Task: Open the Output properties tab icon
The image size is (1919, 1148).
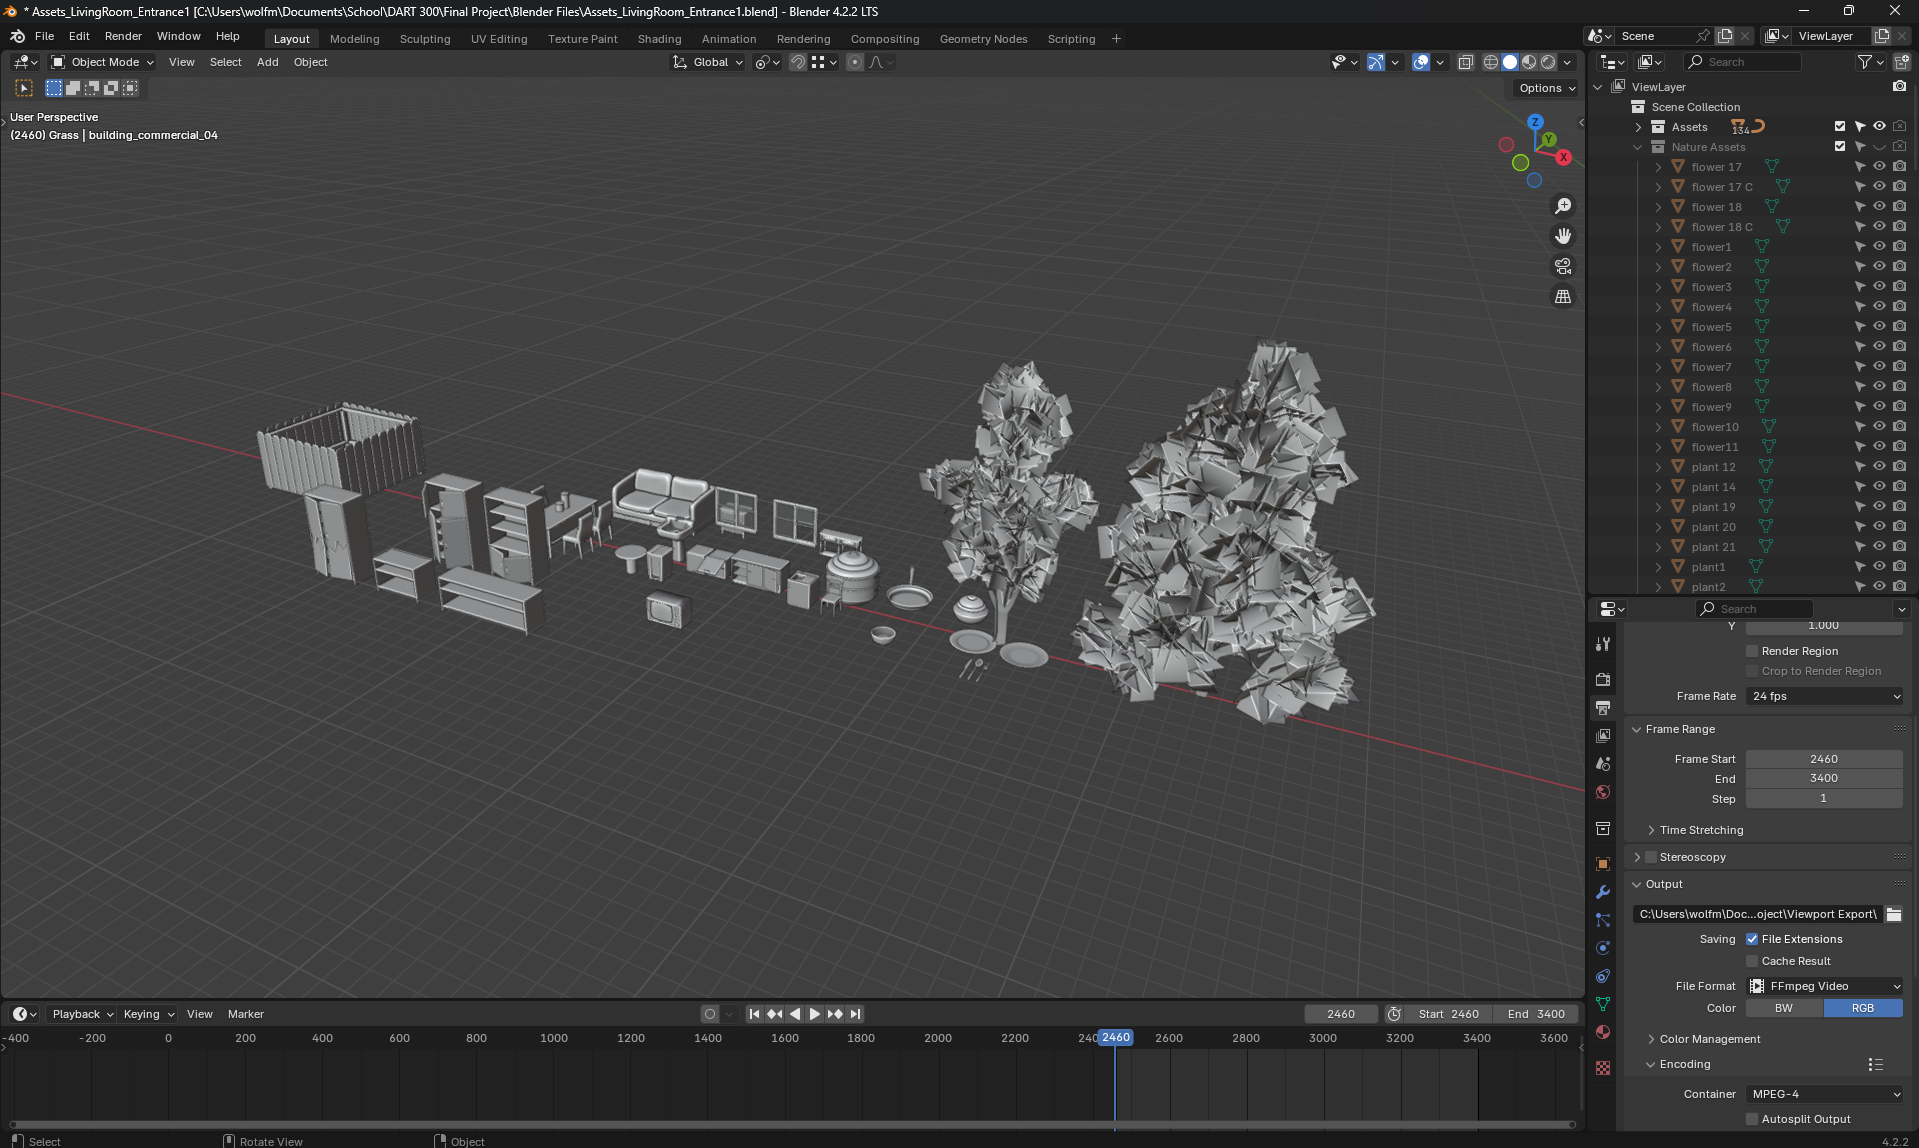Action: tap(1603, 708)
